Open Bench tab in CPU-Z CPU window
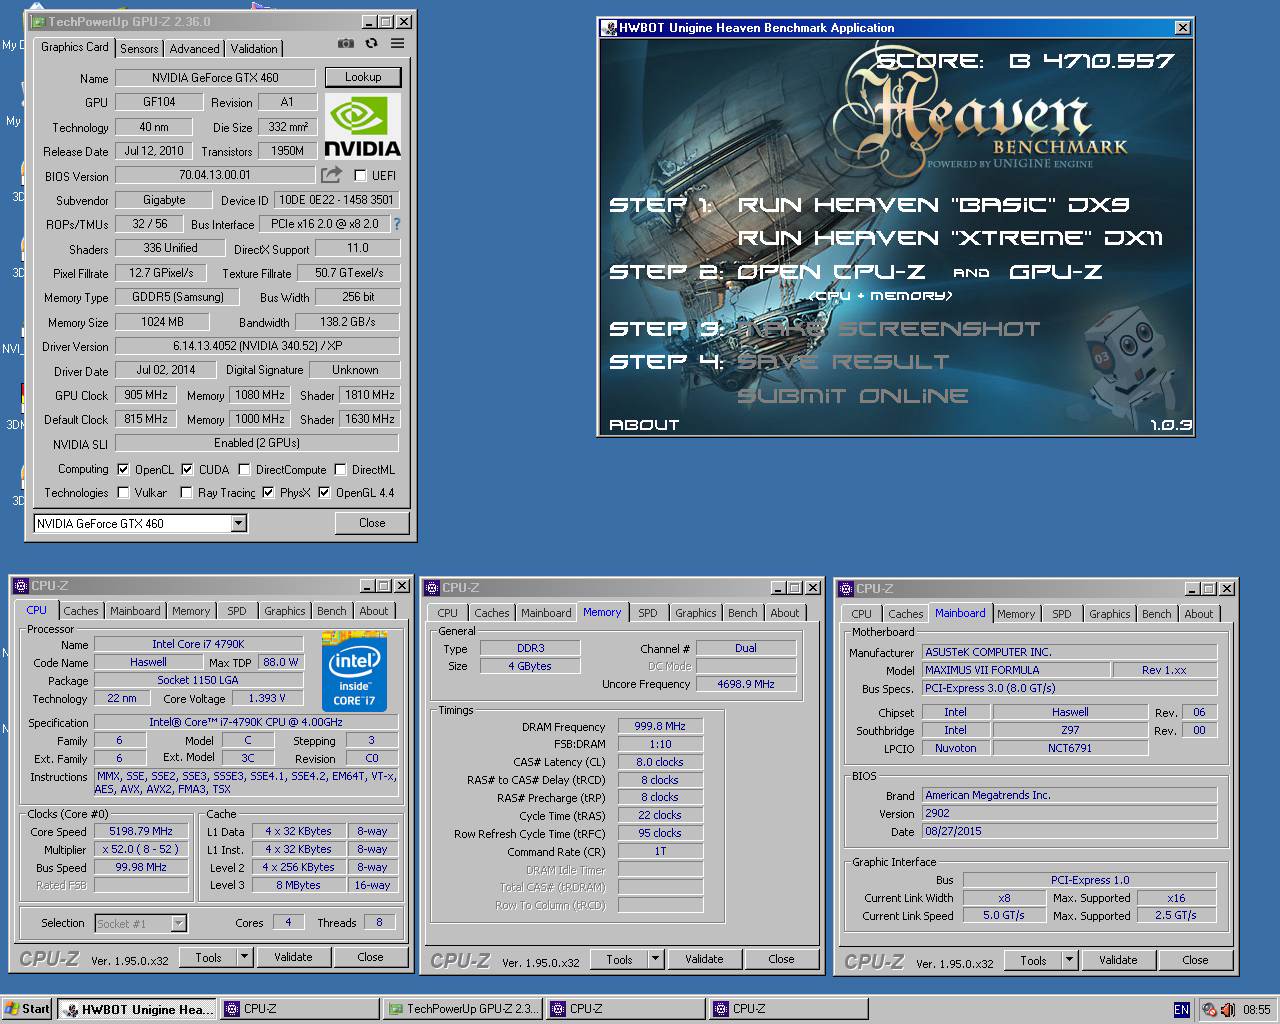Image resolution: width=1280 pixels, height=1024 pixels. click(x=331, y=611)
